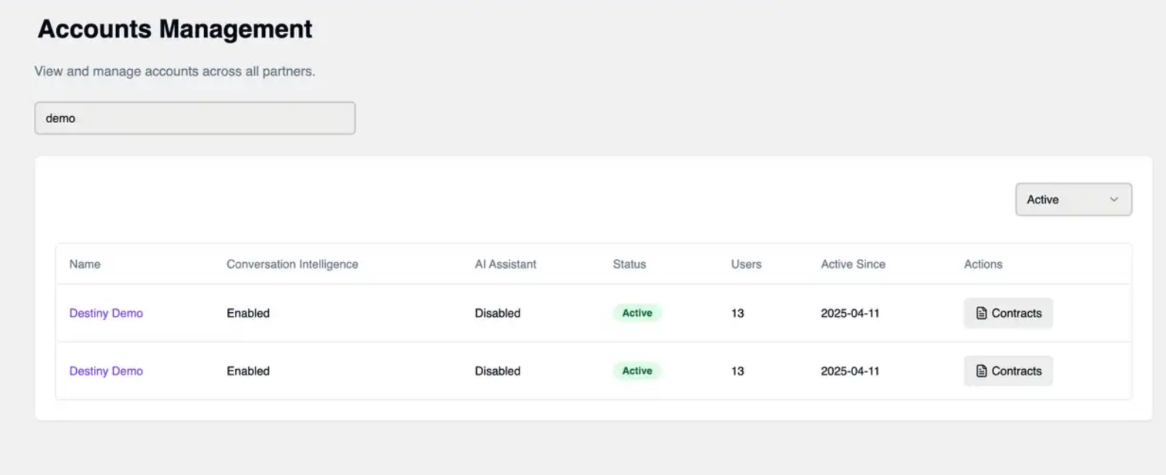Click the document icon in second row's Contracts button
Viewport: 1166px width, 475px height.
(982, 371)
